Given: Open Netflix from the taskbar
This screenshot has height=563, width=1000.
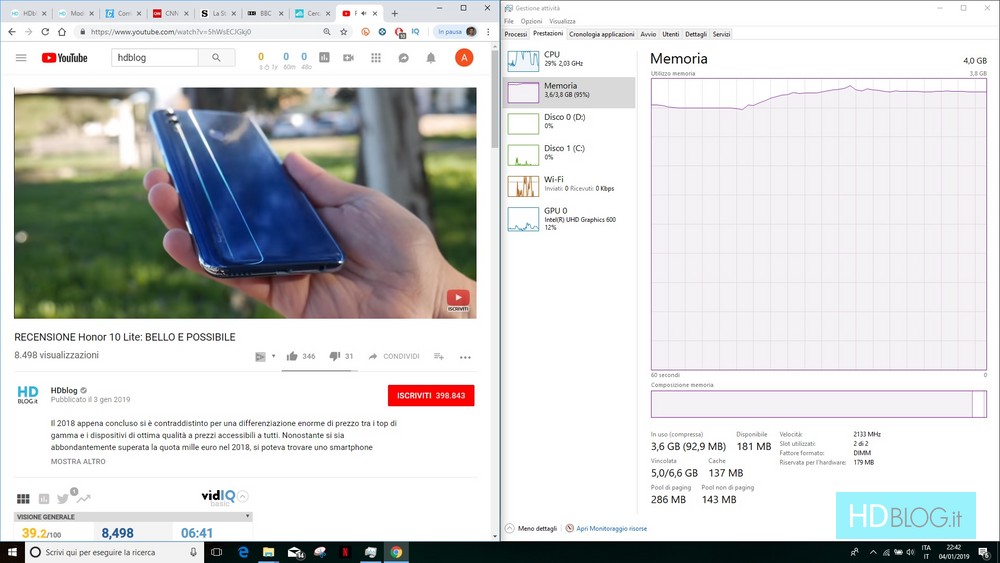Looking at the screenshot, I should (x=345, y=552).
